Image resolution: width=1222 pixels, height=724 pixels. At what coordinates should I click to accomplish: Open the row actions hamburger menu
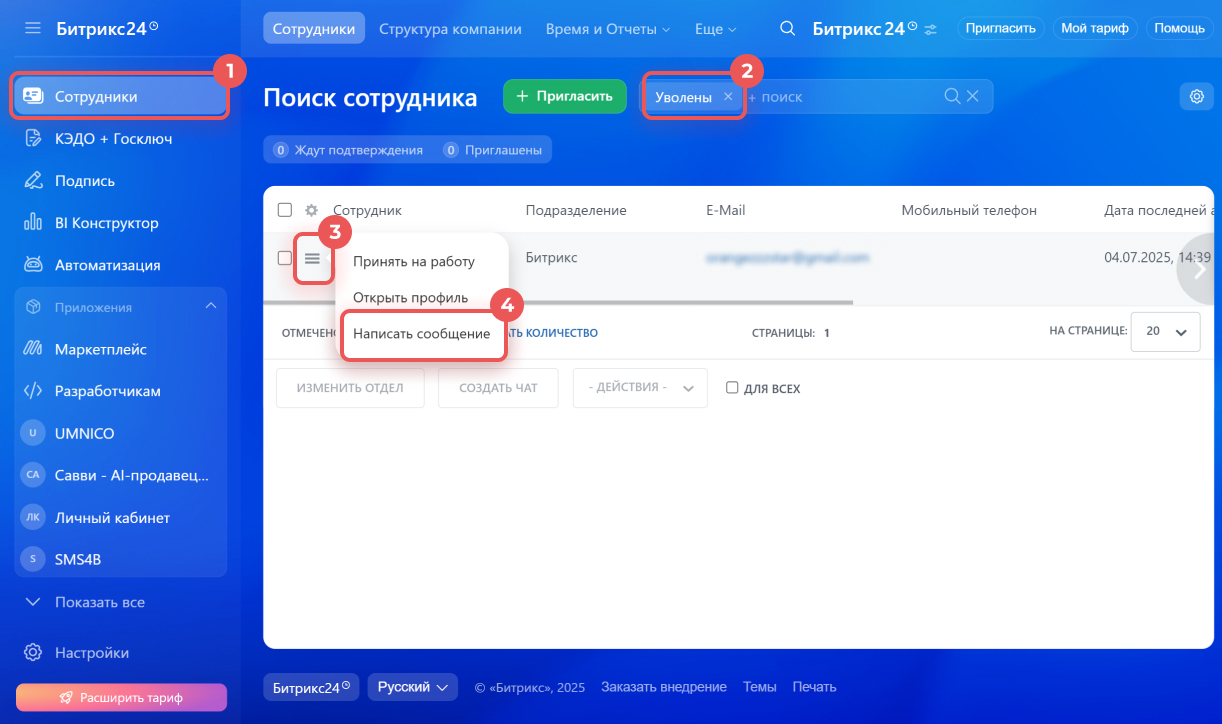[x=312, y=258]
